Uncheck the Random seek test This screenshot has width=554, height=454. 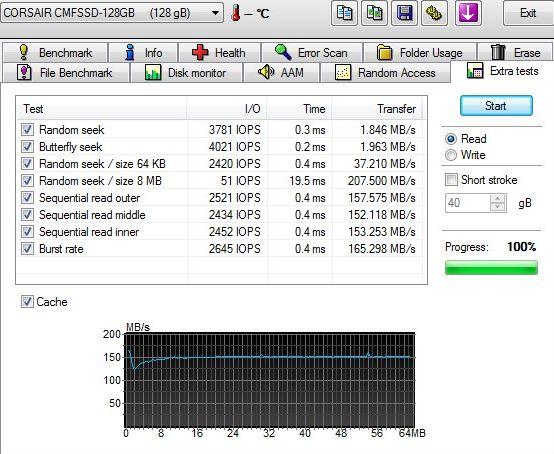pyautogui.click(x=27, y=130)
